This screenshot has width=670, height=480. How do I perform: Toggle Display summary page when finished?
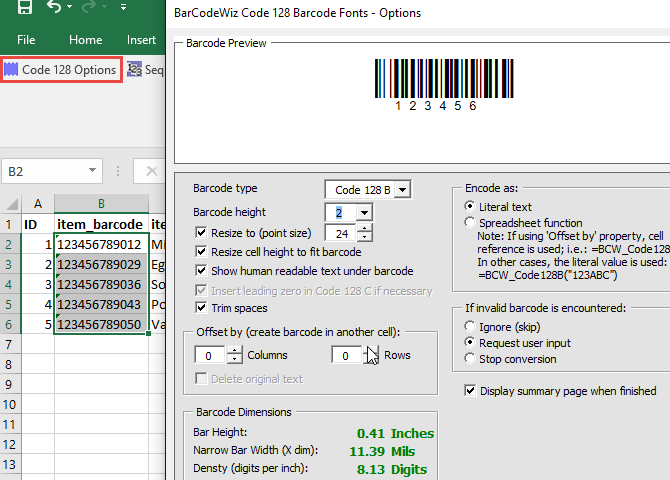click(x=470, y=390)
